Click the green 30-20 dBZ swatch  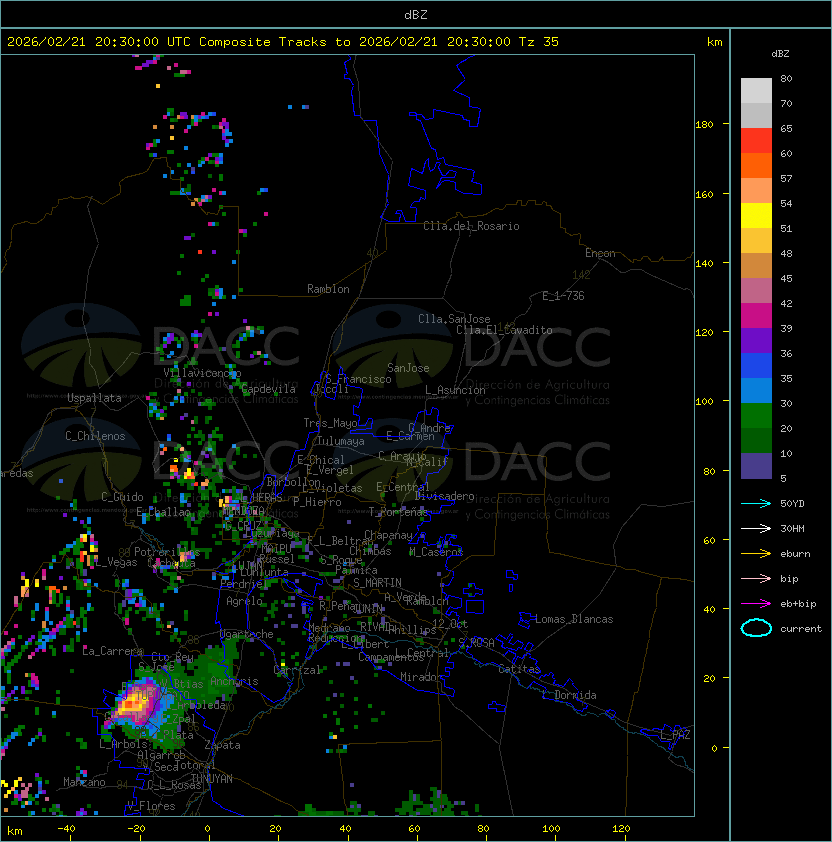click(x=756, y=415)
